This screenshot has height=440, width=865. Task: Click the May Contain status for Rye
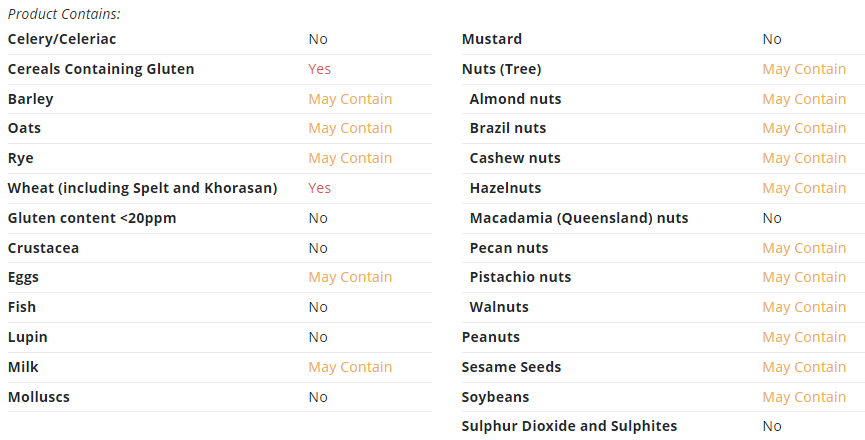[x=350, y=158]
